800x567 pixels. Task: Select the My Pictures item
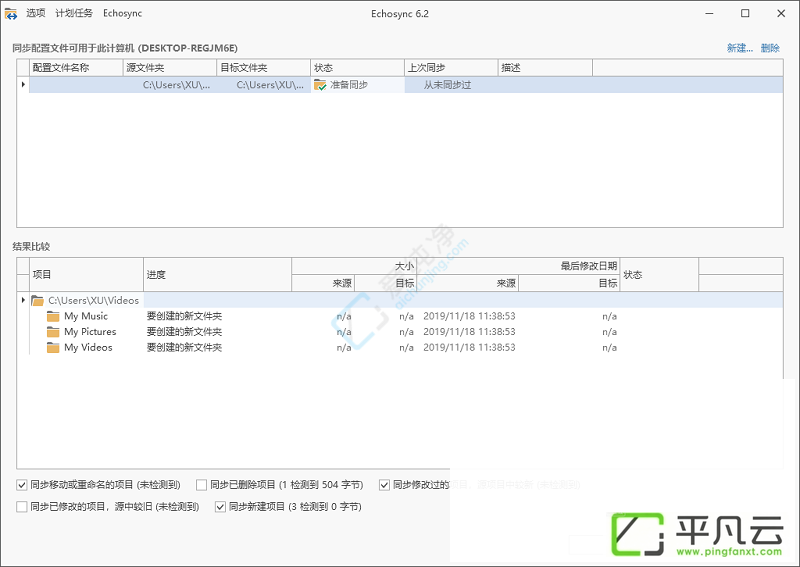click(x=90, y=332)
